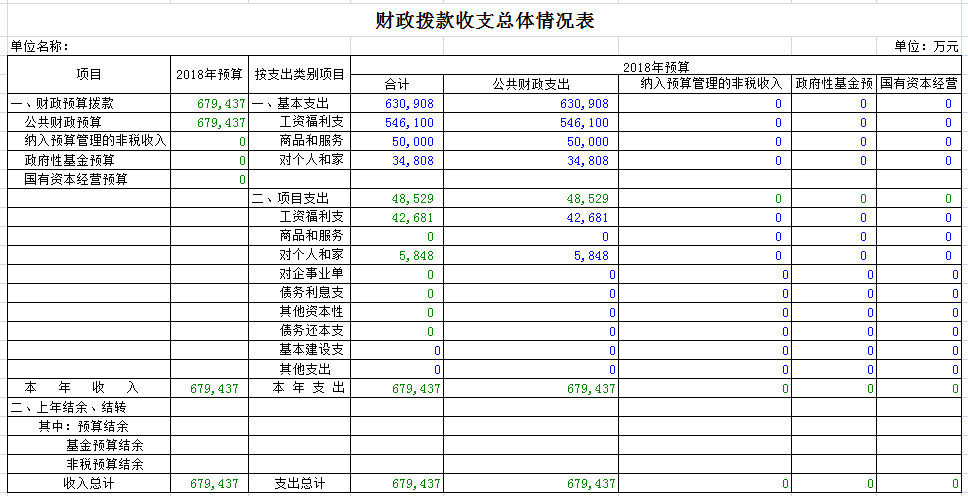Click the title 财政拨款收支总体情况表
This screenshot has height=496, width=968.
[483, 21]
